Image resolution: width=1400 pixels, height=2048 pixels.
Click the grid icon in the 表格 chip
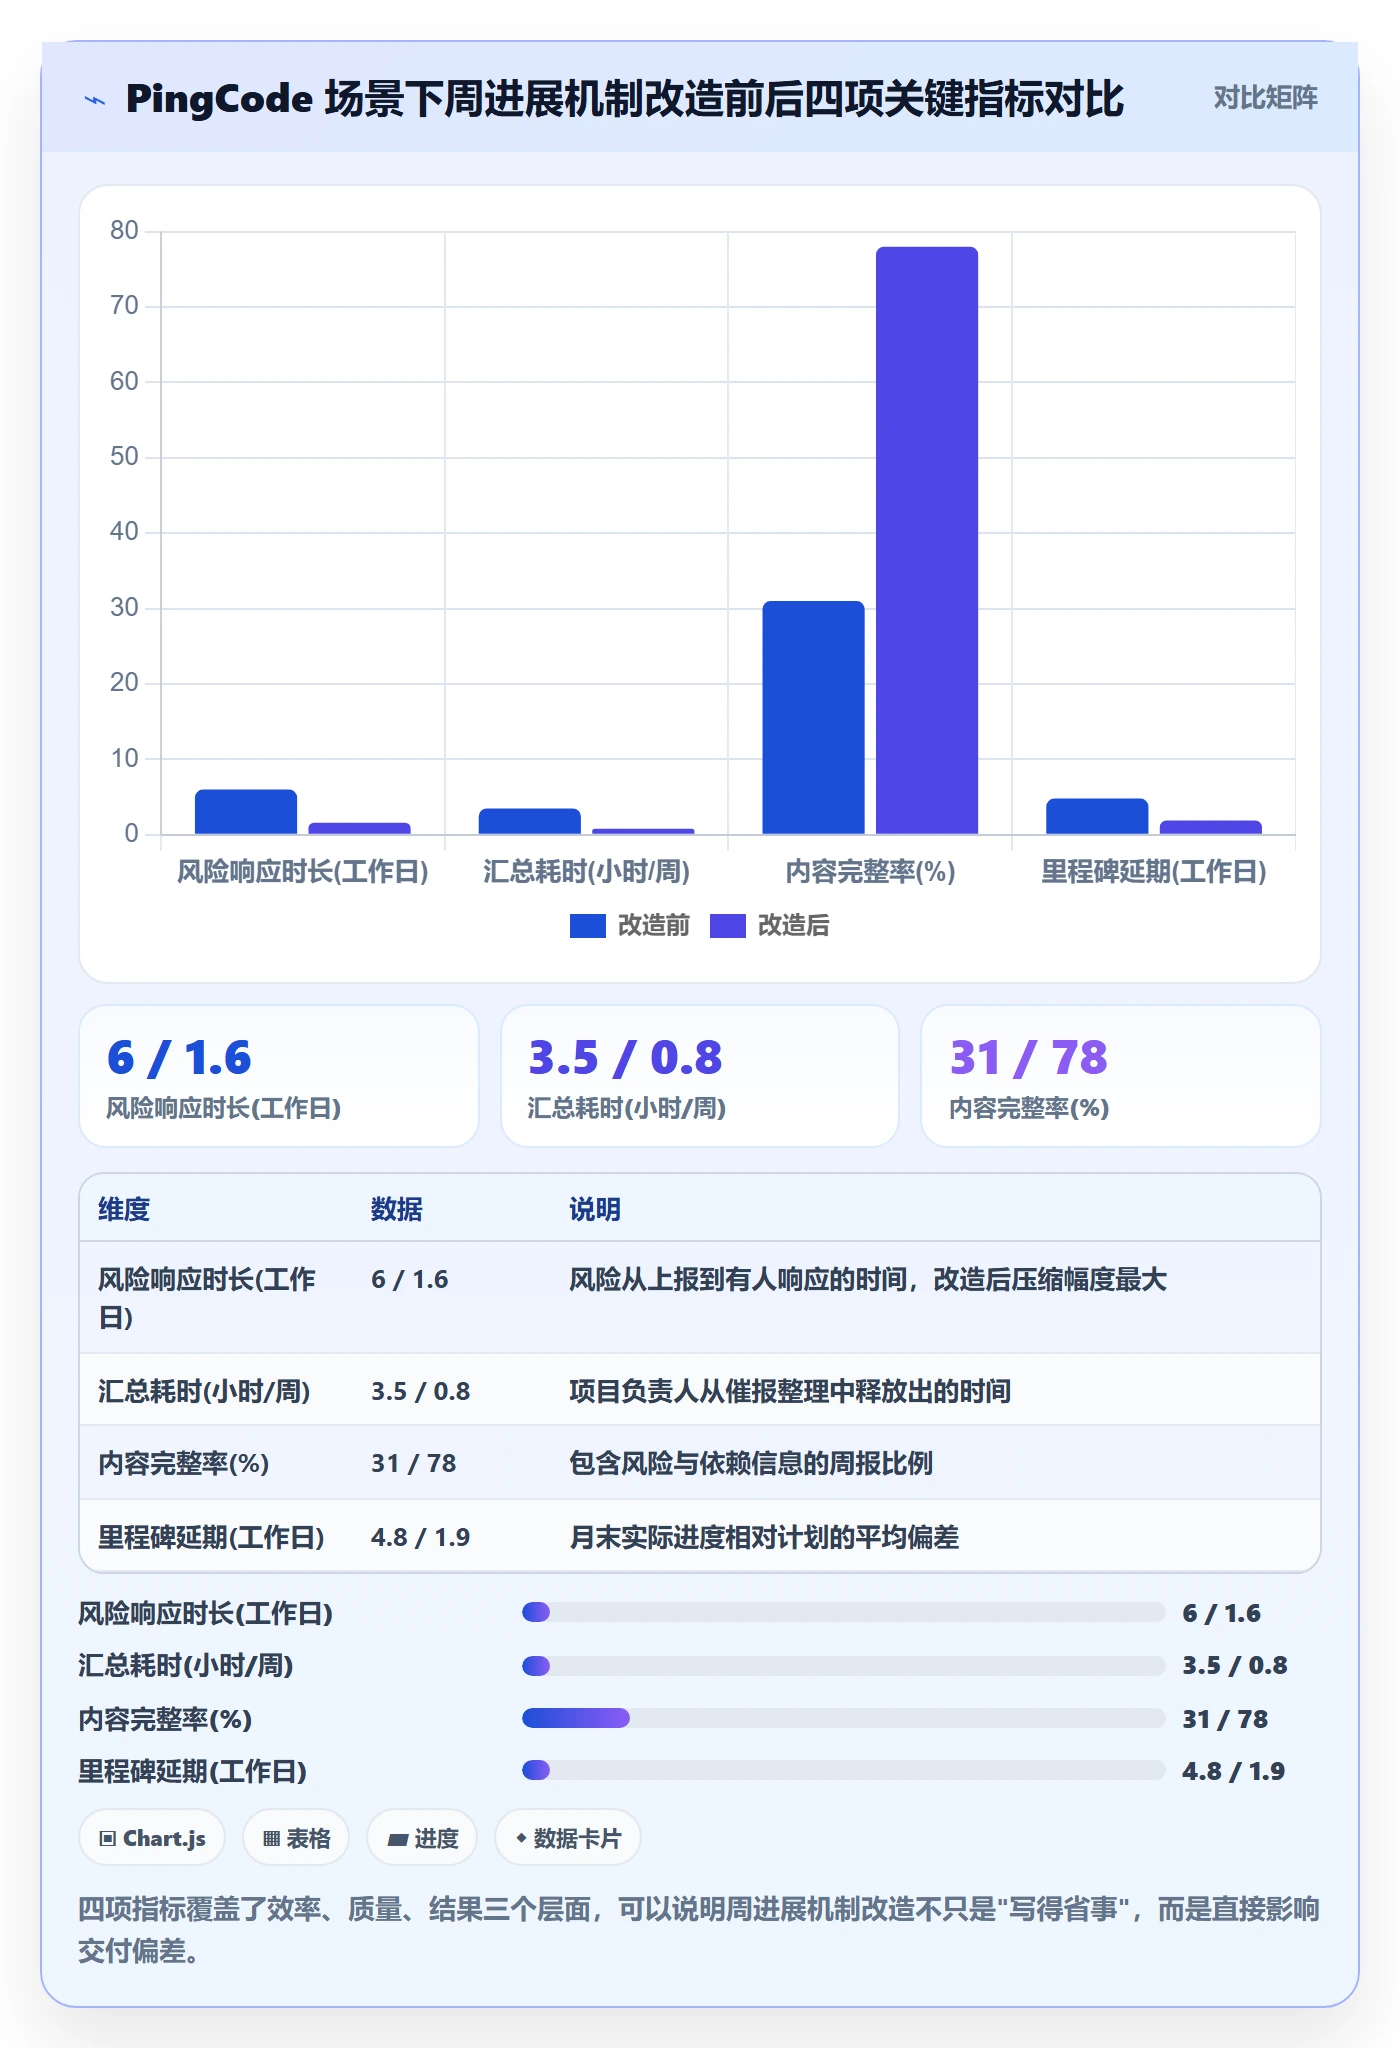click(x=271, y=1839)
